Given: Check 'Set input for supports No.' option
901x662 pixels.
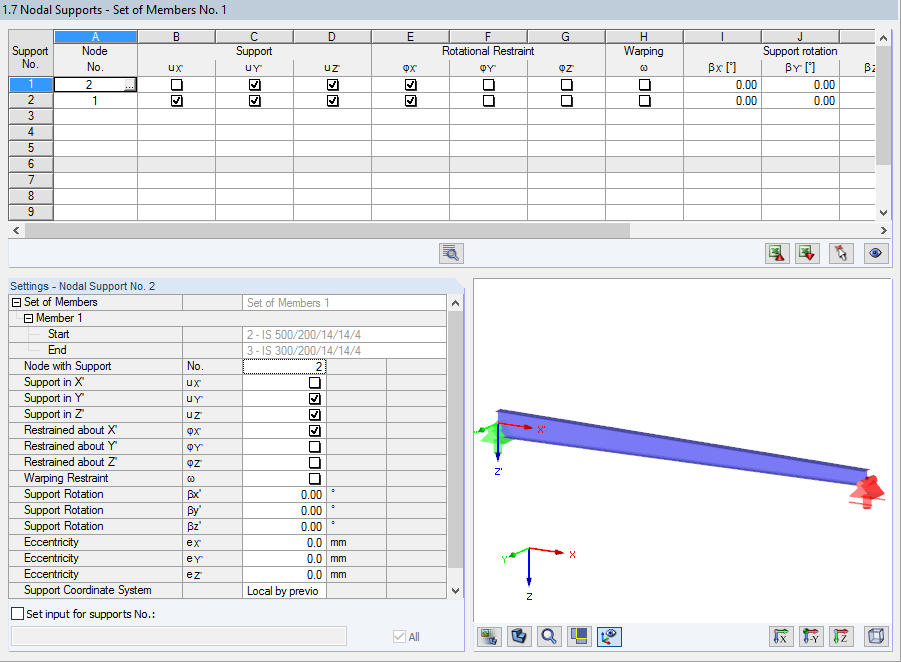Looking at the screenshot, I should pos(15,613).
